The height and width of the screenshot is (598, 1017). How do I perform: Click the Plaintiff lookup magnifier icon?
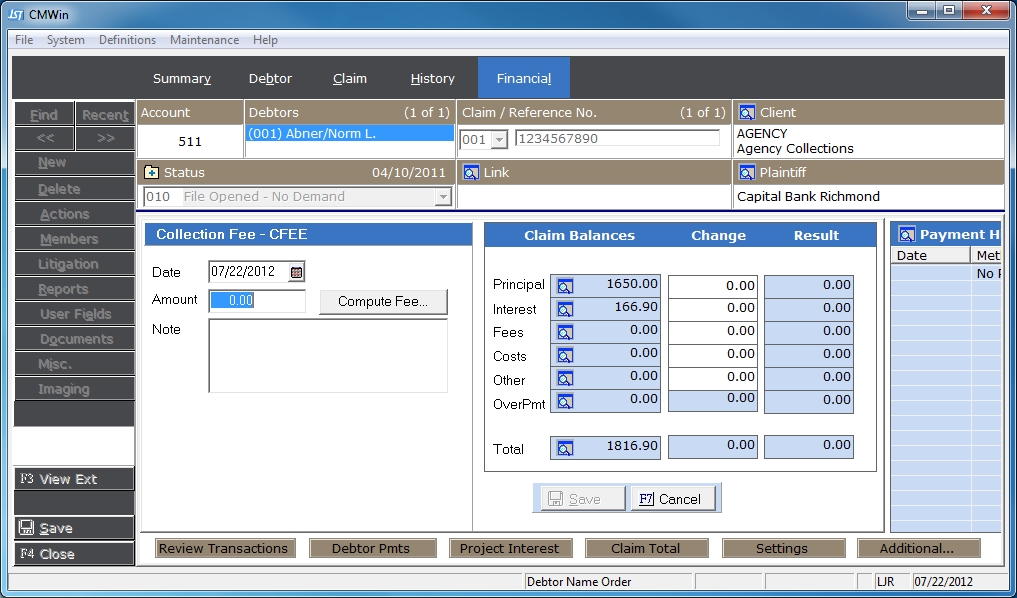747,173
